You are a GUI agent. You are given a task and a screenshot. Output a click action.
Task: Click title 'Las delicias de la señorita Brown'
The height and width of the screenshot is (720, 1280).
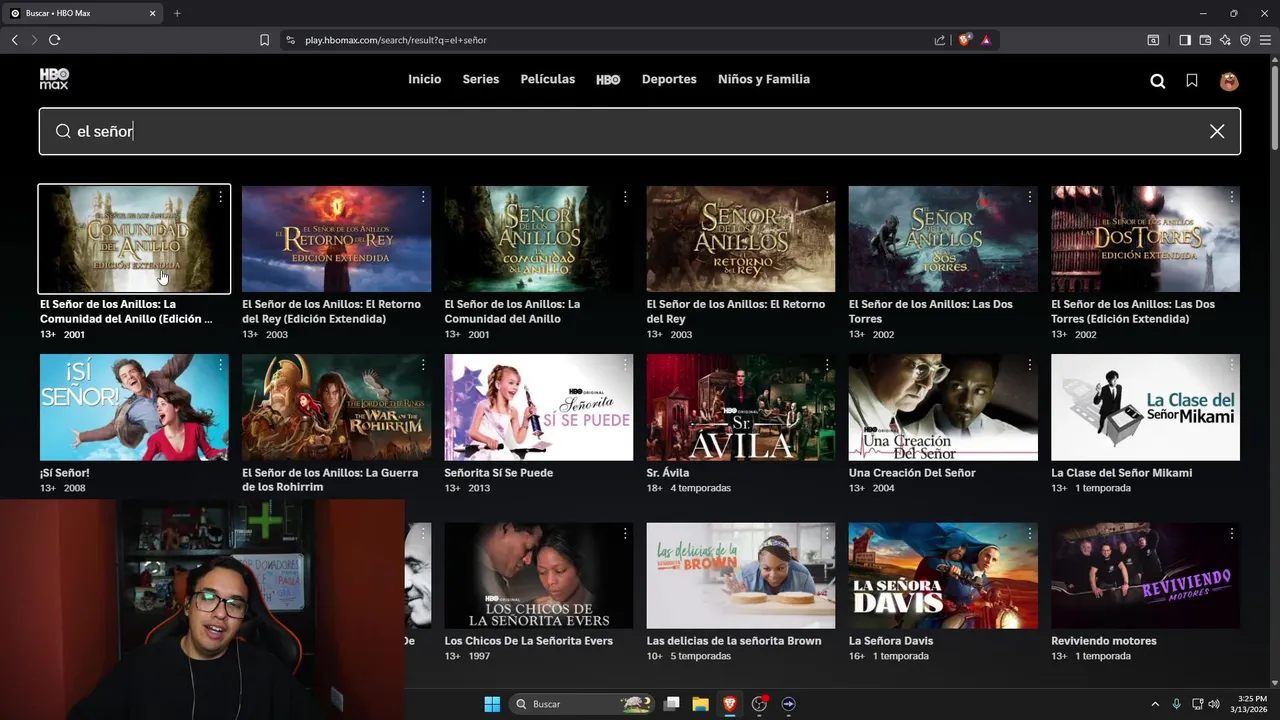click(x=734, y=641)
